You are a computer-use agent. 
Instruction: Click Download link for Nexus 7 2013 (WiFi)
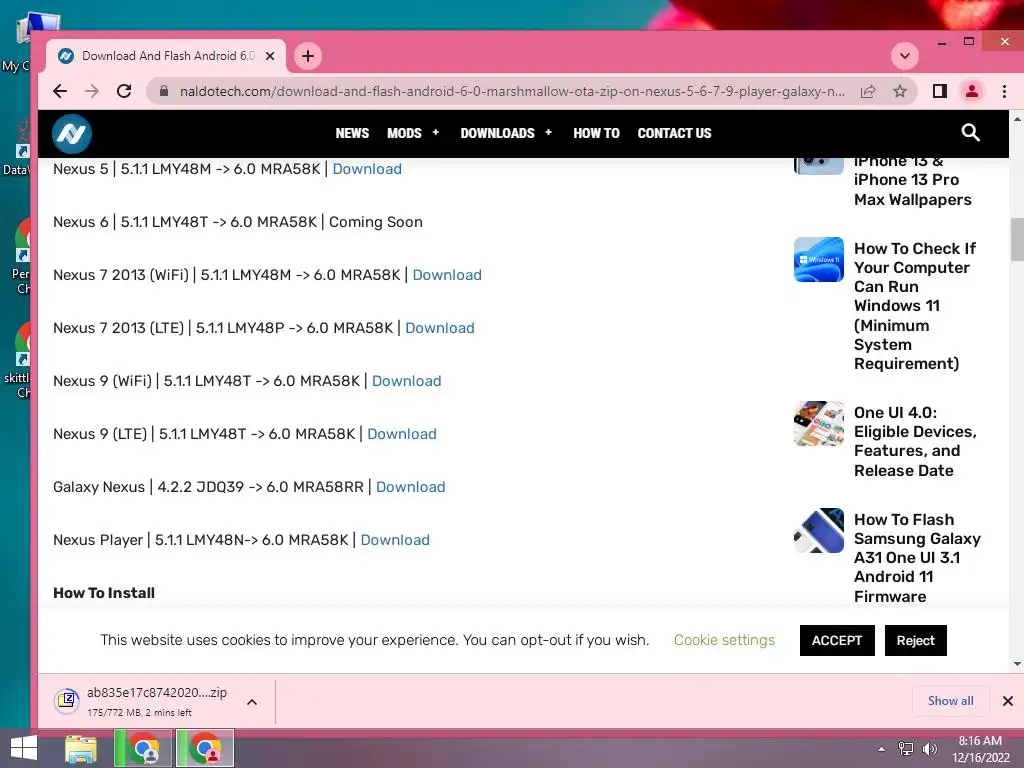point(447,275)
